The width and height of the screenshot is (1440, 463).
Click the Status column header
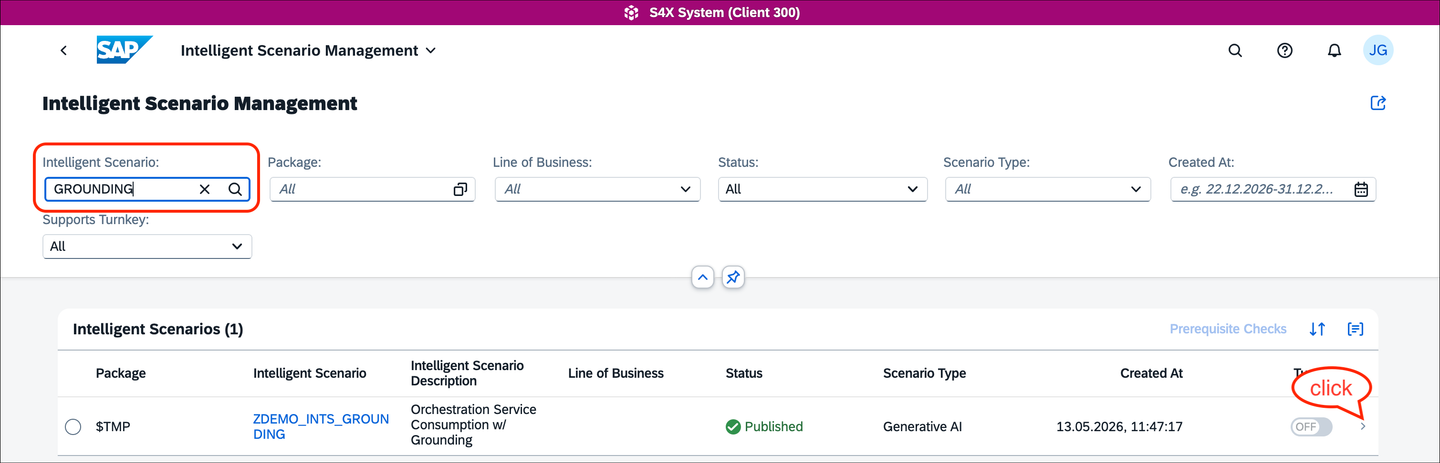[x=744, y=373]
